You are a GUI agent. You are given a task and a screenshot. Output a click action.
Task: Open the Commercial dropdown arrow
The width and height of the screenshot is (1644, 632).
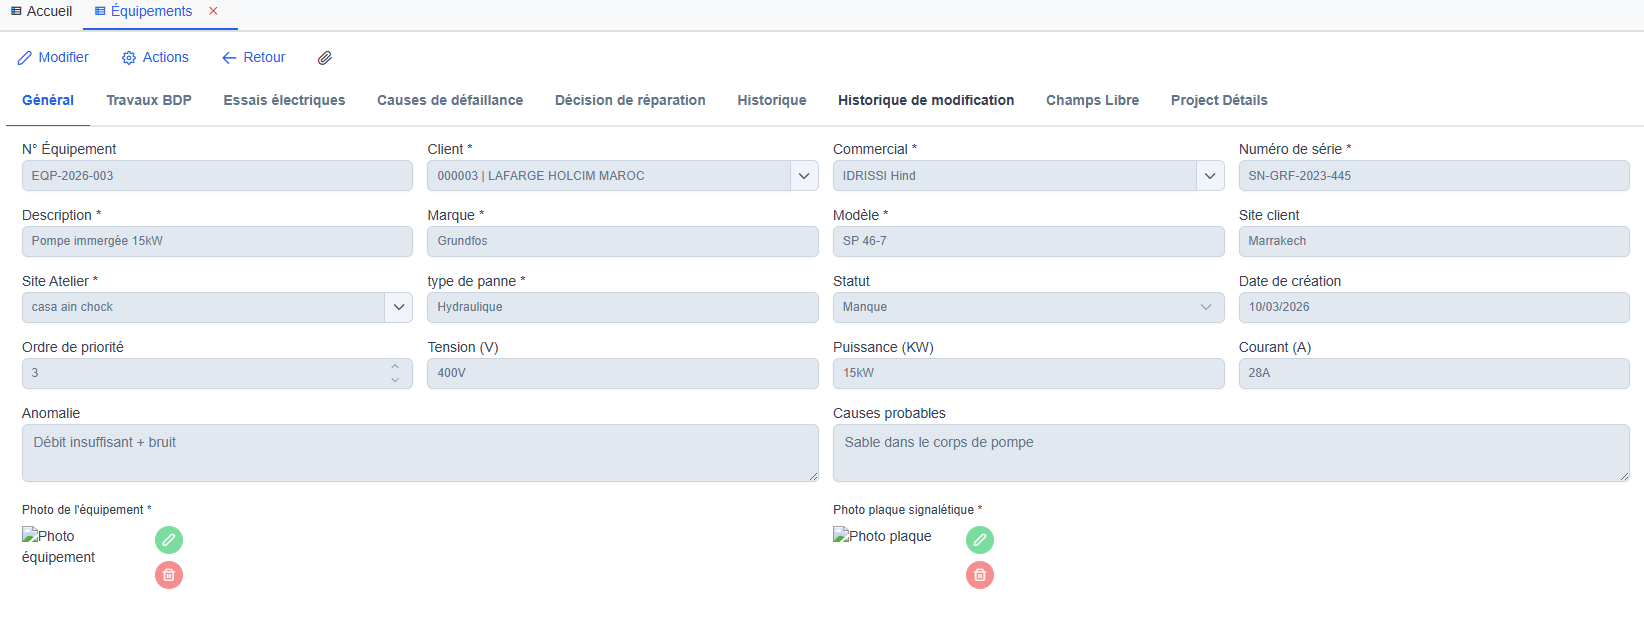[x=1210, y=176]
